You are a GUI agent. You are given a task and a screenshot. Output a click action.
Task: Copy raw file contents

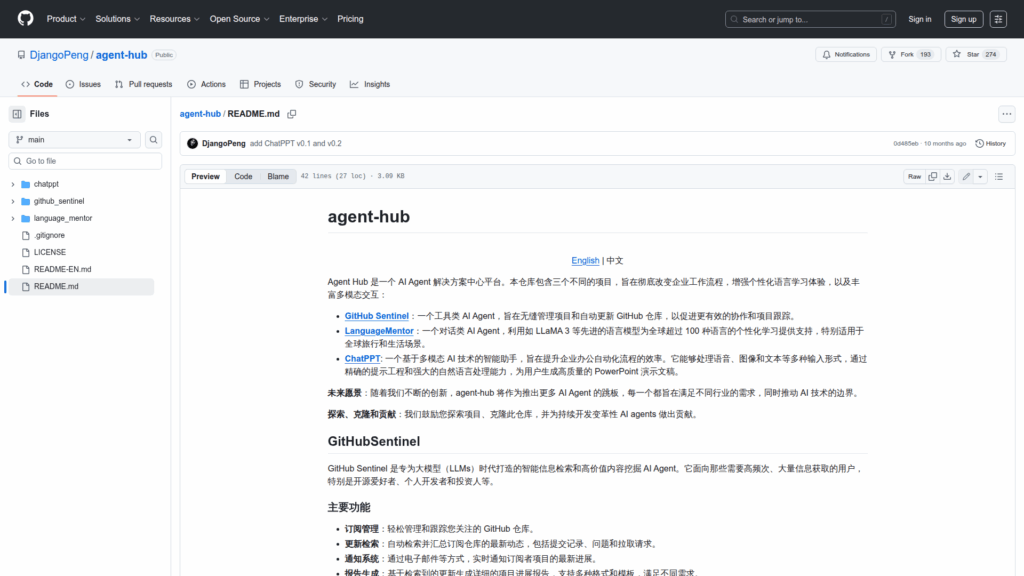click(932, 176)
